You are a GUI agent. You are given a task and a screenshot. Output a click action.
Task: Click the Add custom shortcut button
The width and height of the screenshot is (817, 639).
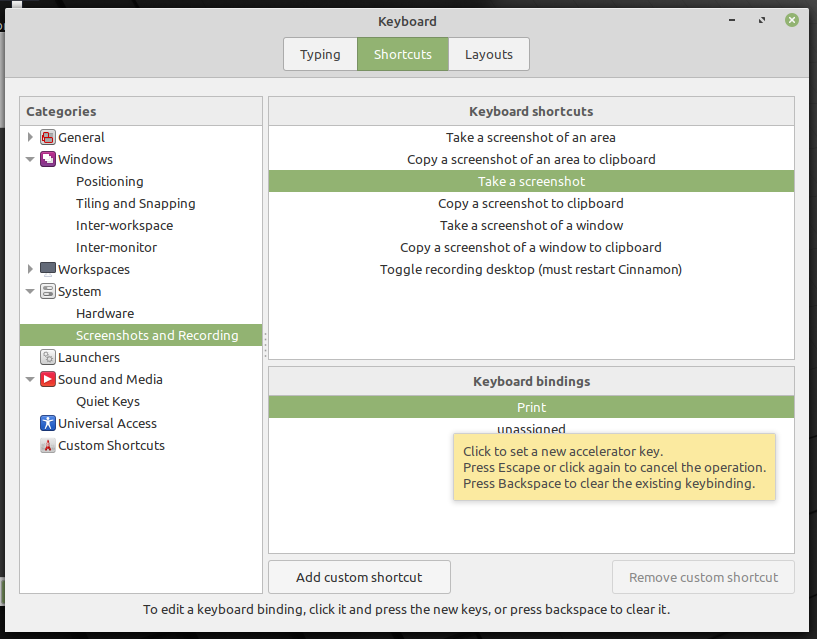359,577
